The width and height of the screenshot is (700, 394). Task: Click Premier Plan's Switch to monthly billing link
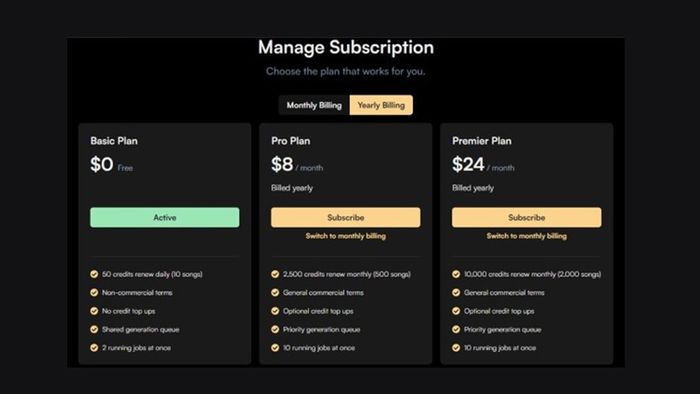526,236
